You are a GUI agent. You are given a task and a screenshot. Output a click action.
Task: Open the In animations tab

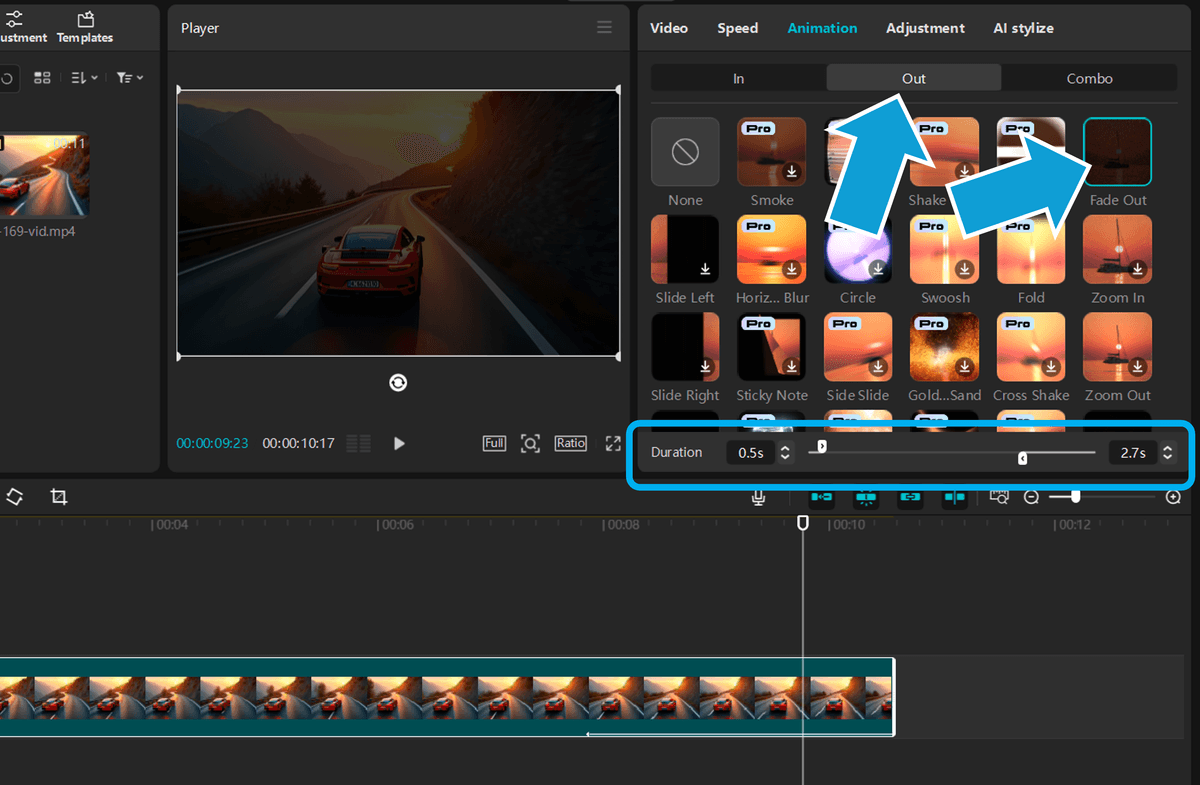click(x=738, y=78)
